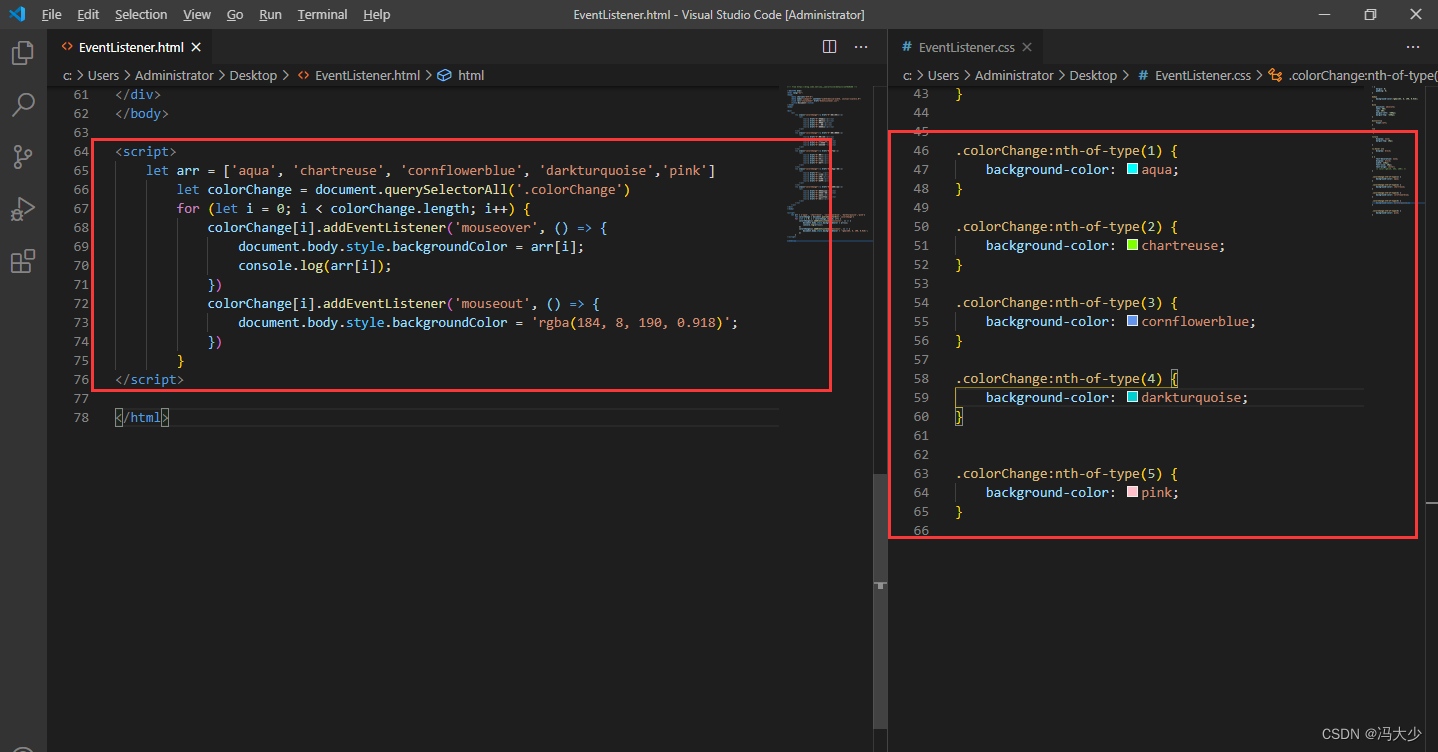Click 'Users' in the left editor breadcrumb
1438x752 pixels.
[103, 75]
